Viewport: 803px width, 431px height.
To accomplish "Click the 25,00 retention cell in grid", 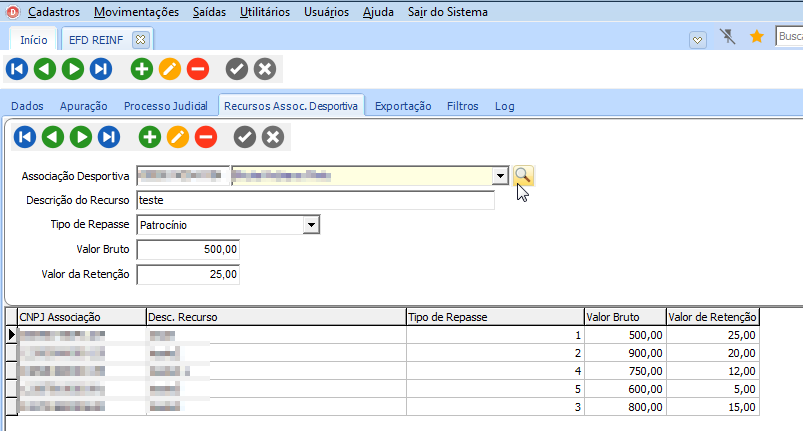I will (x=712, y=335).
